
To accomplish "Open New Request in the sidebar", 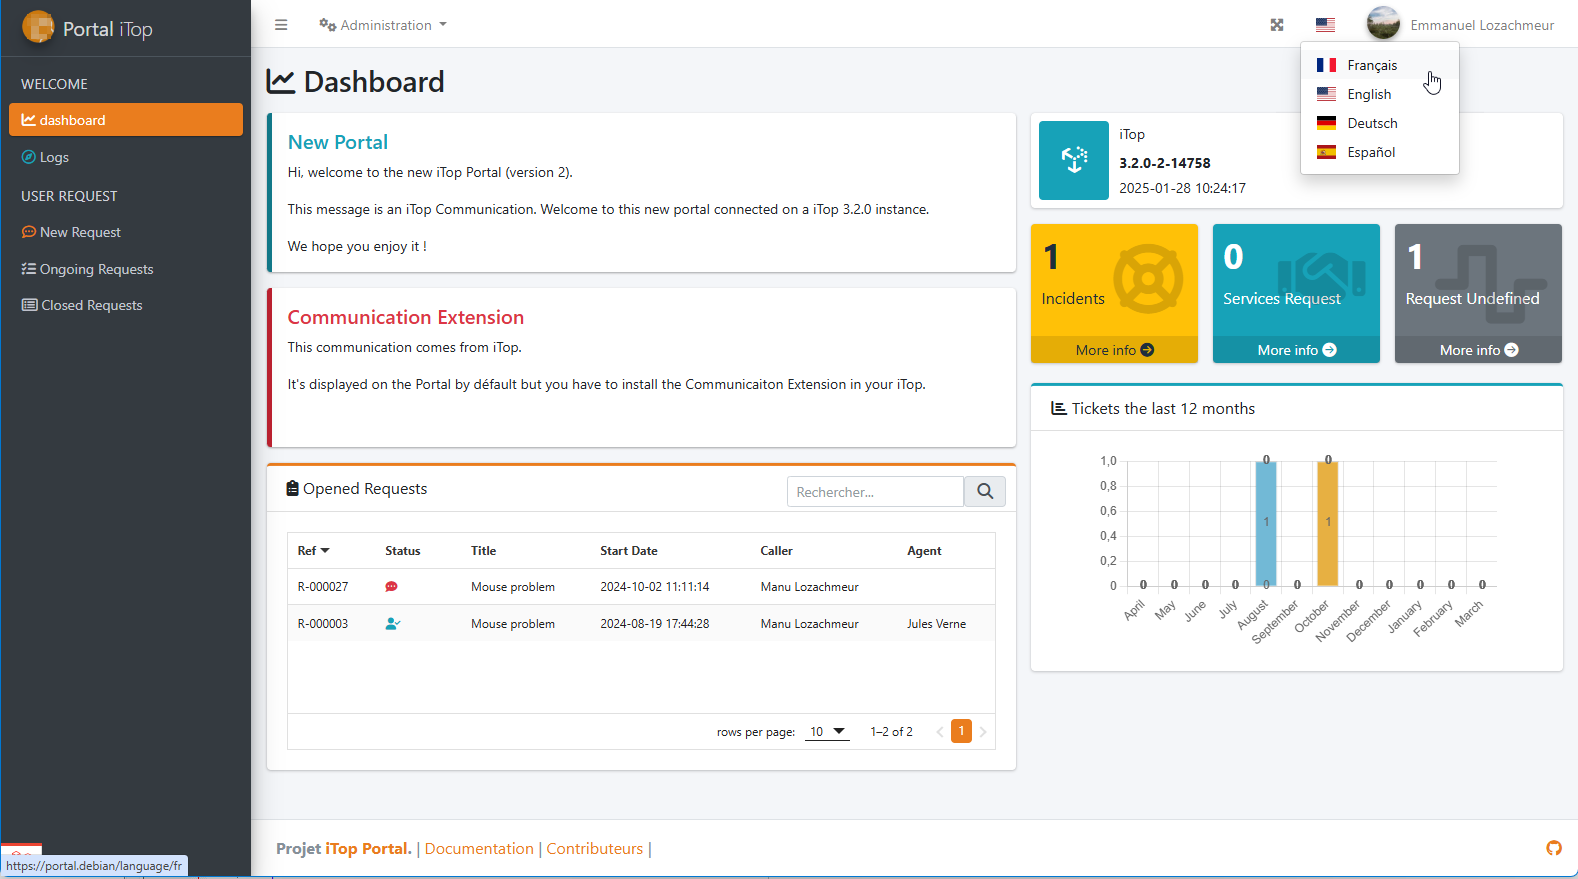I will tap(80, 232).
